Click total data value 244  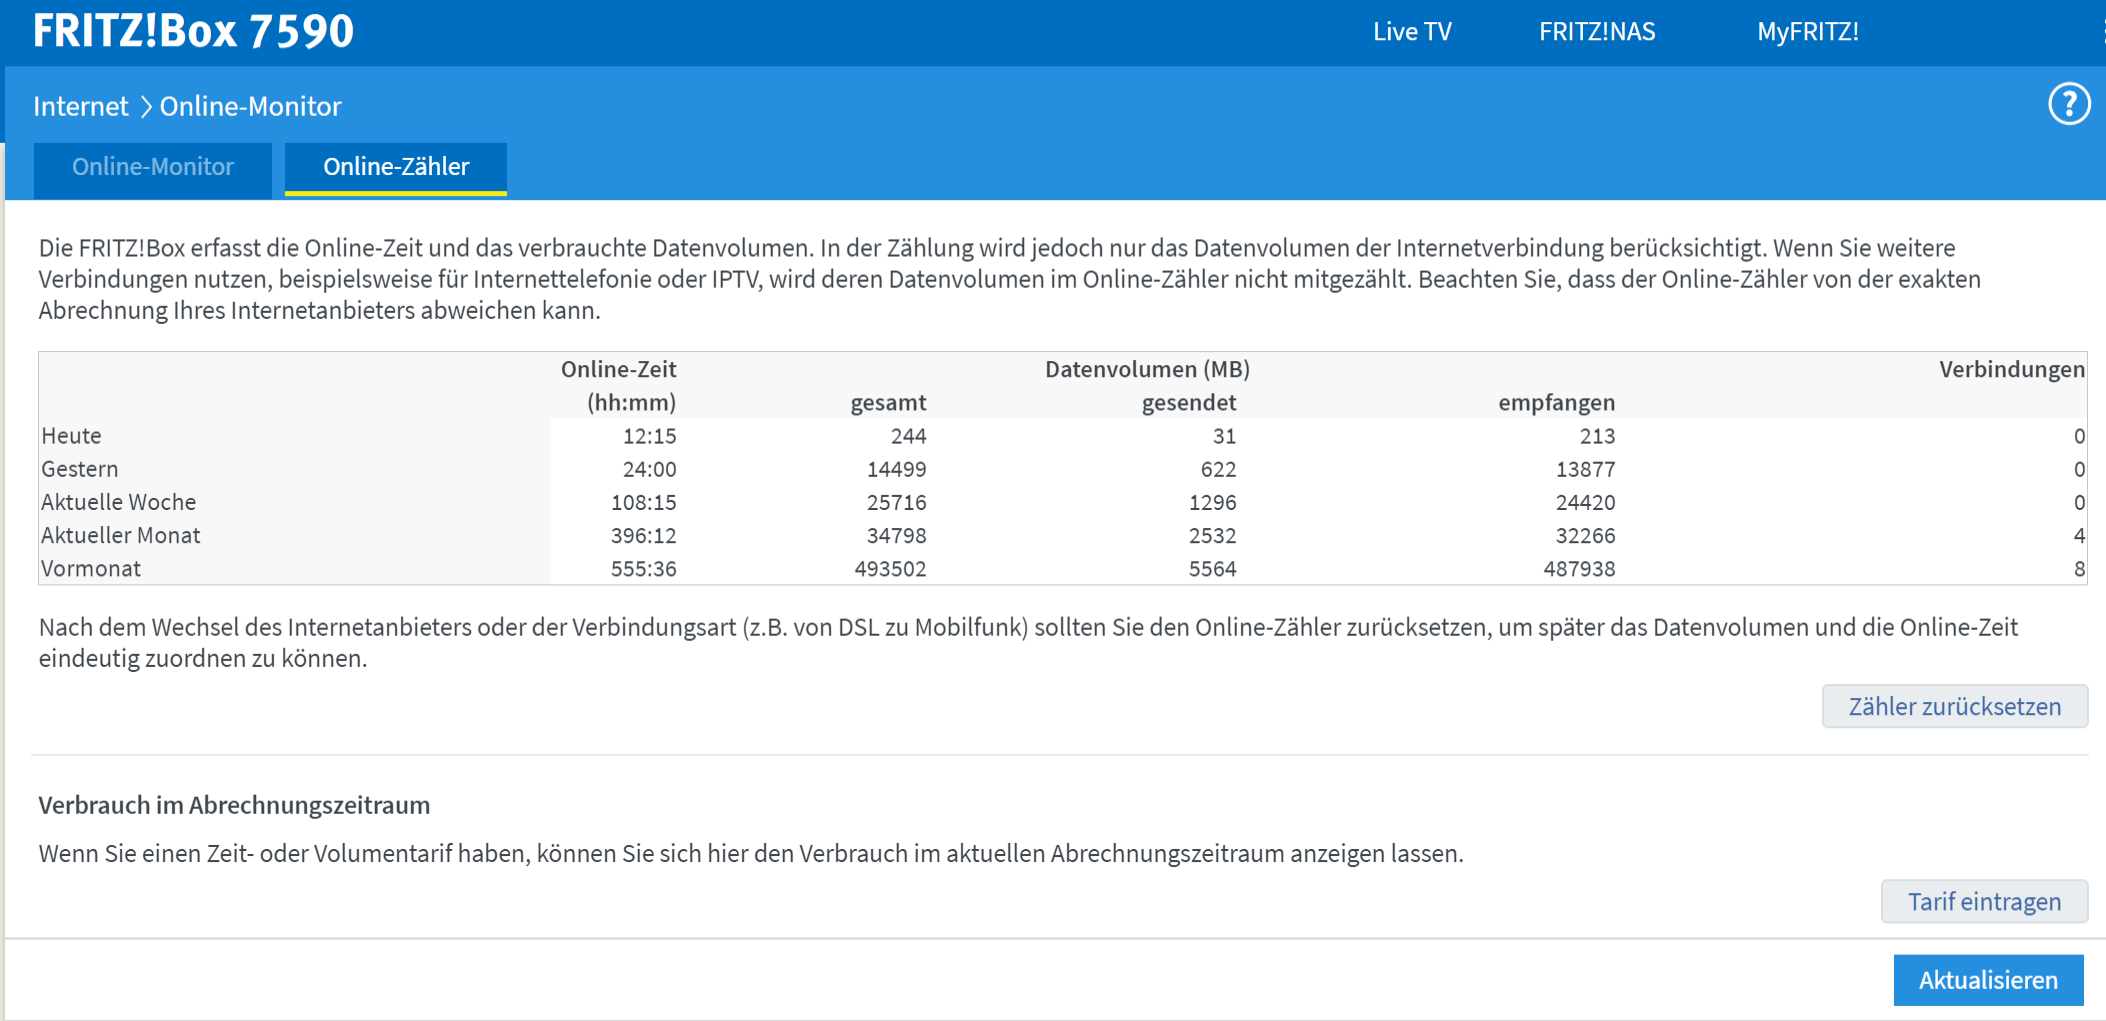click(908, 436)
